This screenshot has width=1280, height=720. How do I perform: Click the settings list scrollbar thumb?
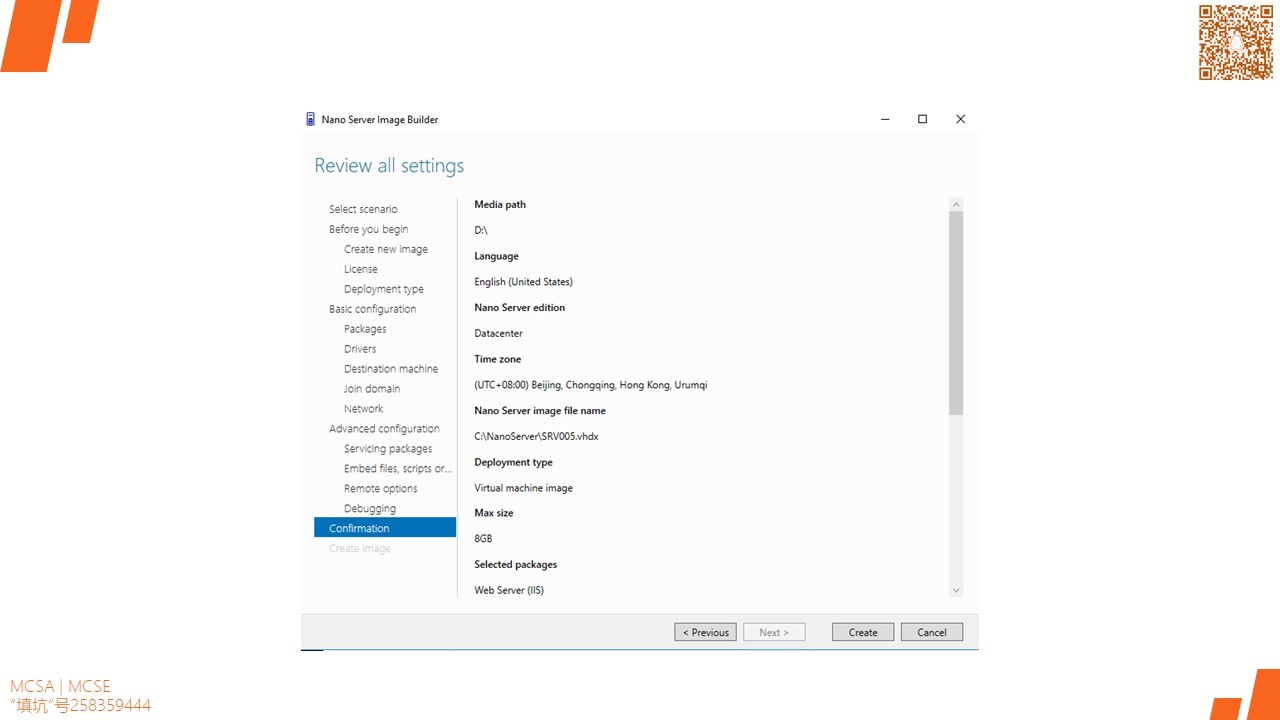pyautogui.click(x=956, y=313)
